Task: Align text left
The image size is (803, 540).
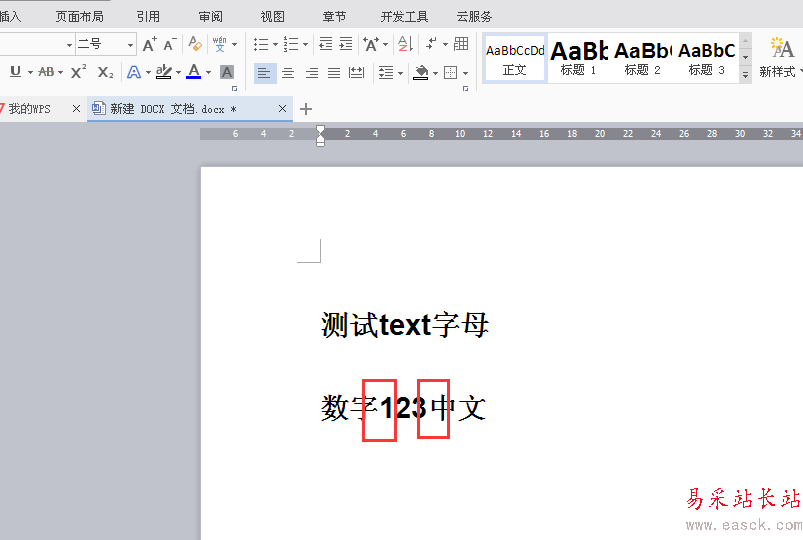Action: (264, 73)
